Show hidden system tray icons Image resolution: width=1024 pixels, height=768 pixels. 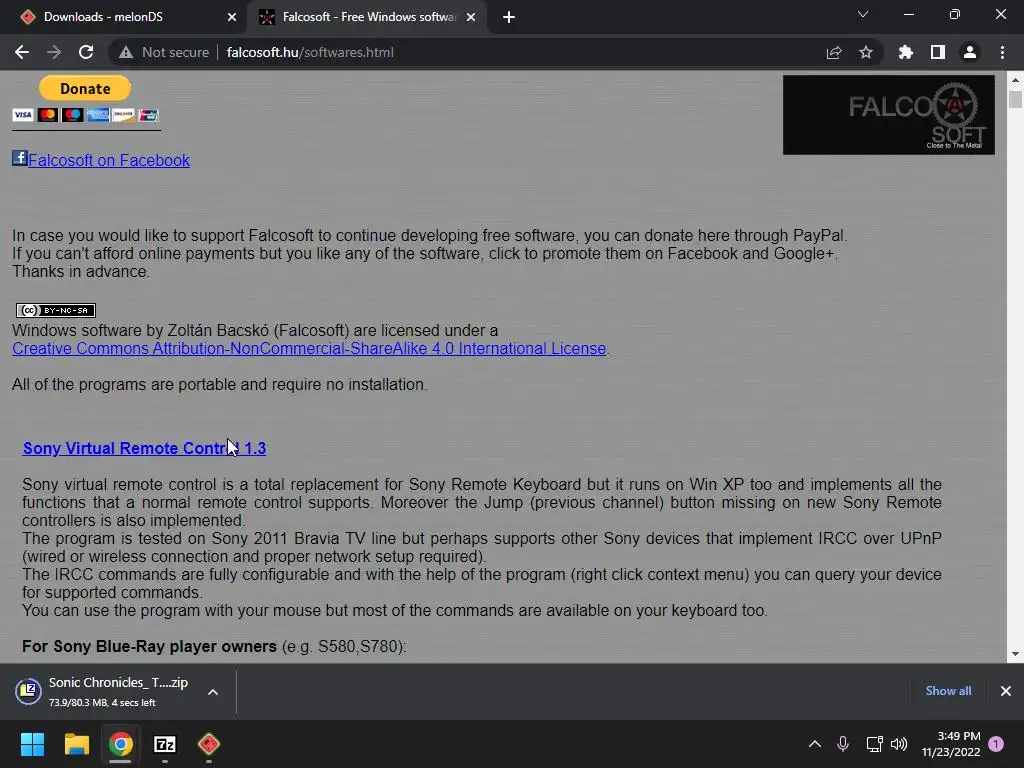tap(815, 744)
